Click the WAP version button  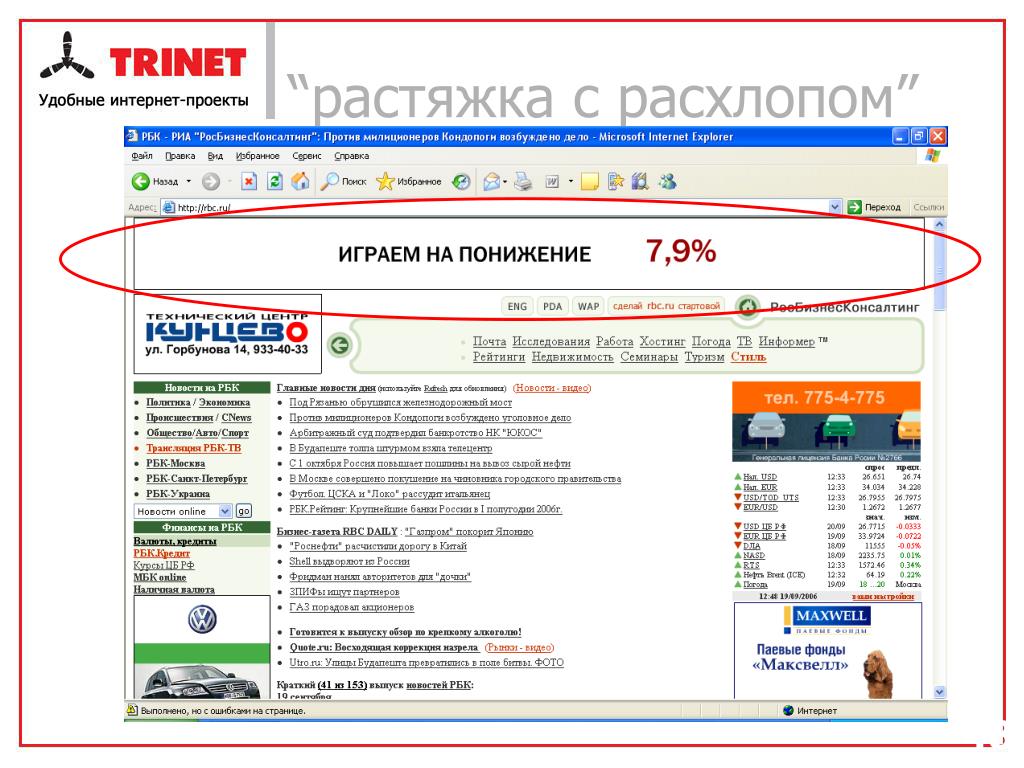[588, 306]
